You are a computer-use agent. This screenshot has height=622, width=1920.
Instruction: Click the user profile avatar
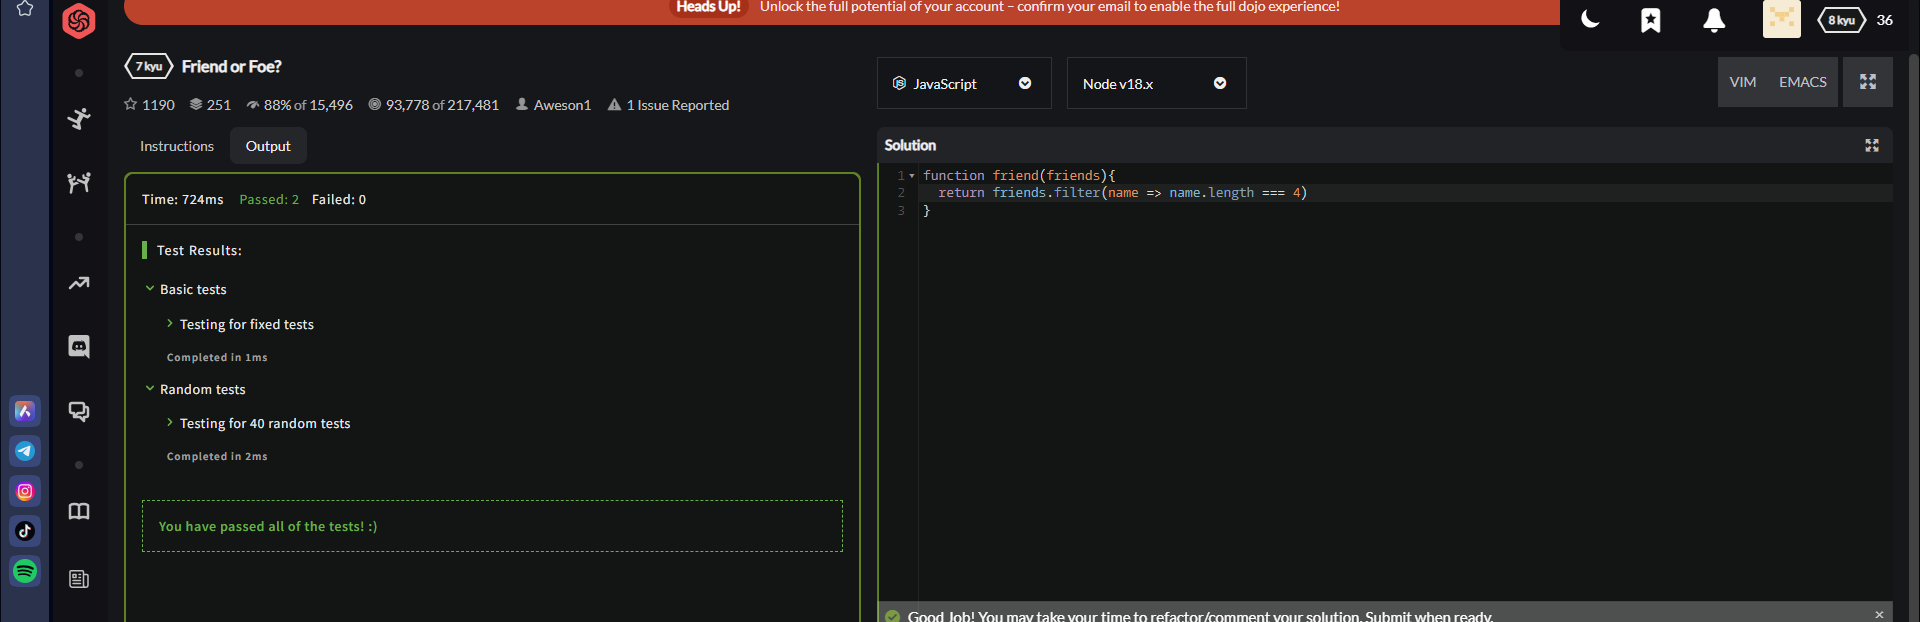(x=1781, y=20)
